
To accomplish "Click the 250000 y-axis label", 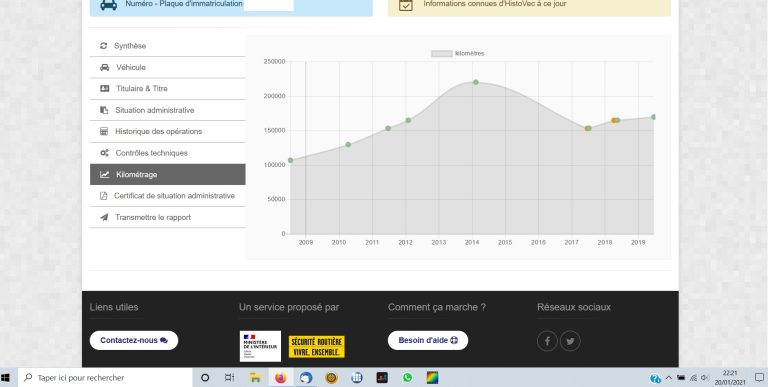I will coord(274,61).
